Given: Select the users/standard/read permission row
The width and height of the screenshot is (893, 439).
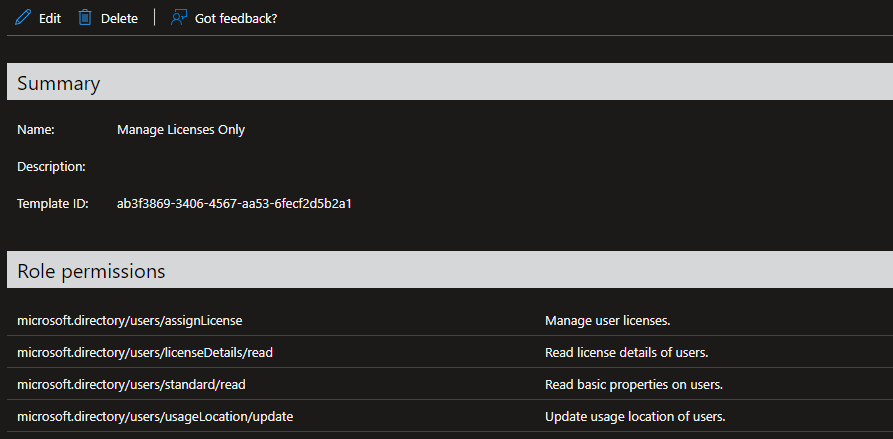Looking at the screenshot, I should click(131, 385).
